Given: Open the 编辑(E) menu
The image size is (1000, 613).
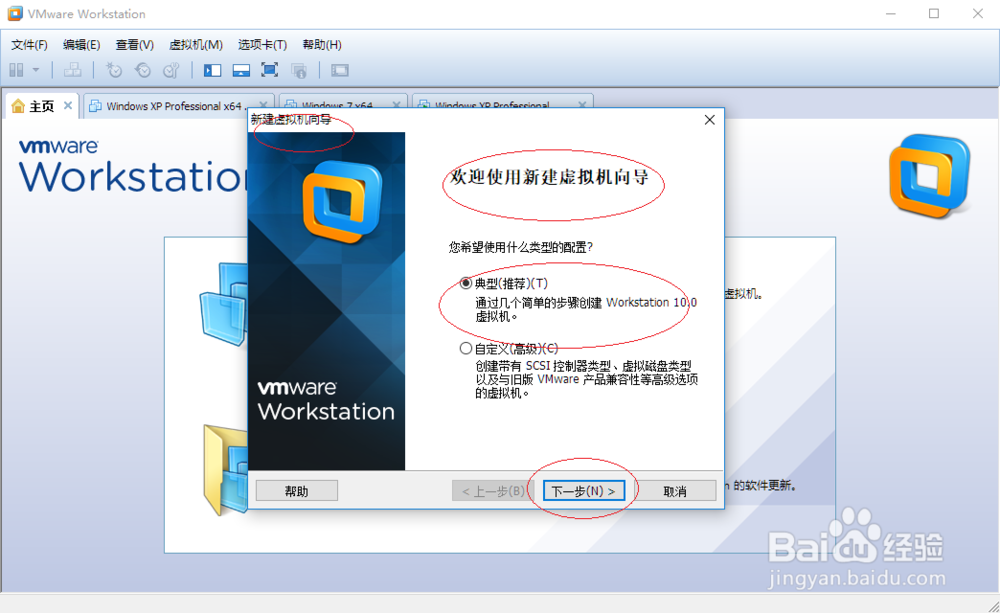Looking at the screenshot, I should (82, 45).
